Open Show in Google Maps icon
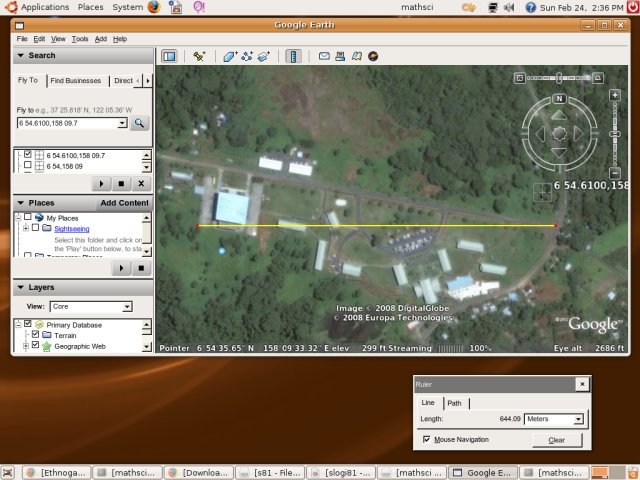Viewport: 640px width, 480px height. click(357, 56)
